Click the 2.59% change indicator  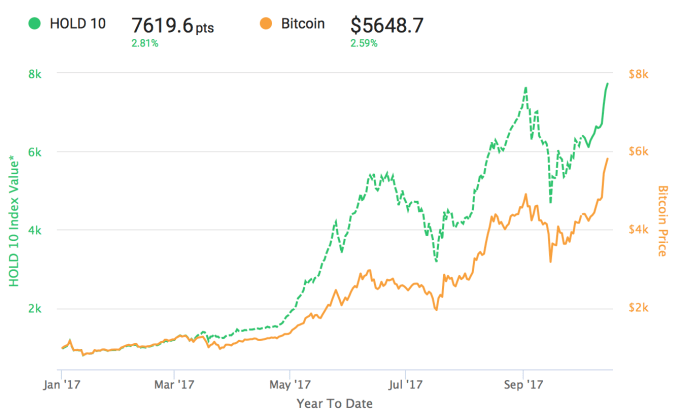(x=365, y=44)
